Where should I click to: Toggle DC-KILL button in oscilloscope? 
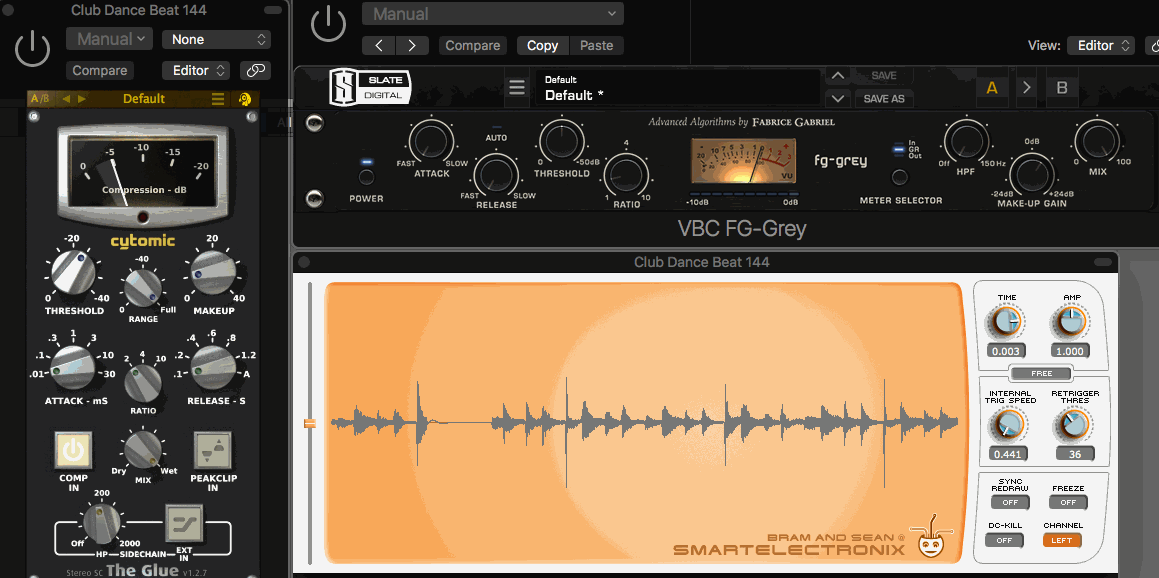tap(1004, 540)
